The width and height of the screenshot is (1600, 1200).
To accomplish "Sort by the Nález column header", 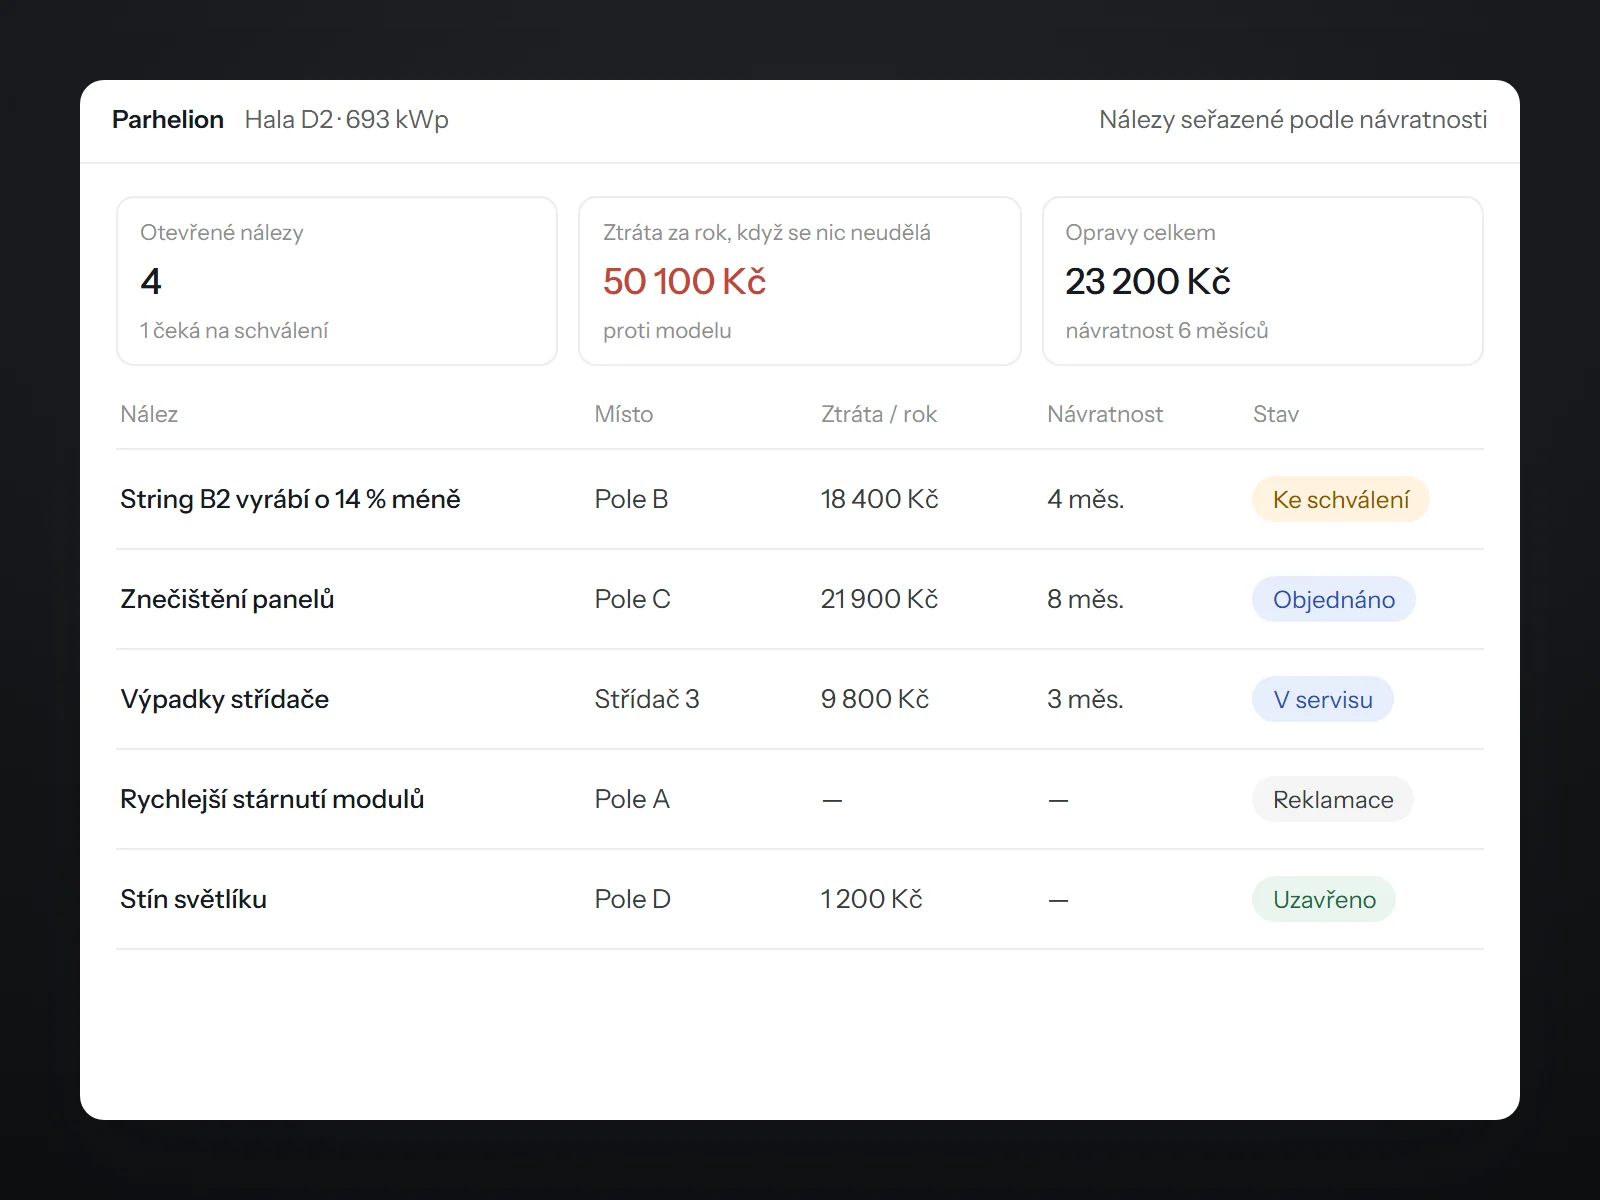I will 149,414.
